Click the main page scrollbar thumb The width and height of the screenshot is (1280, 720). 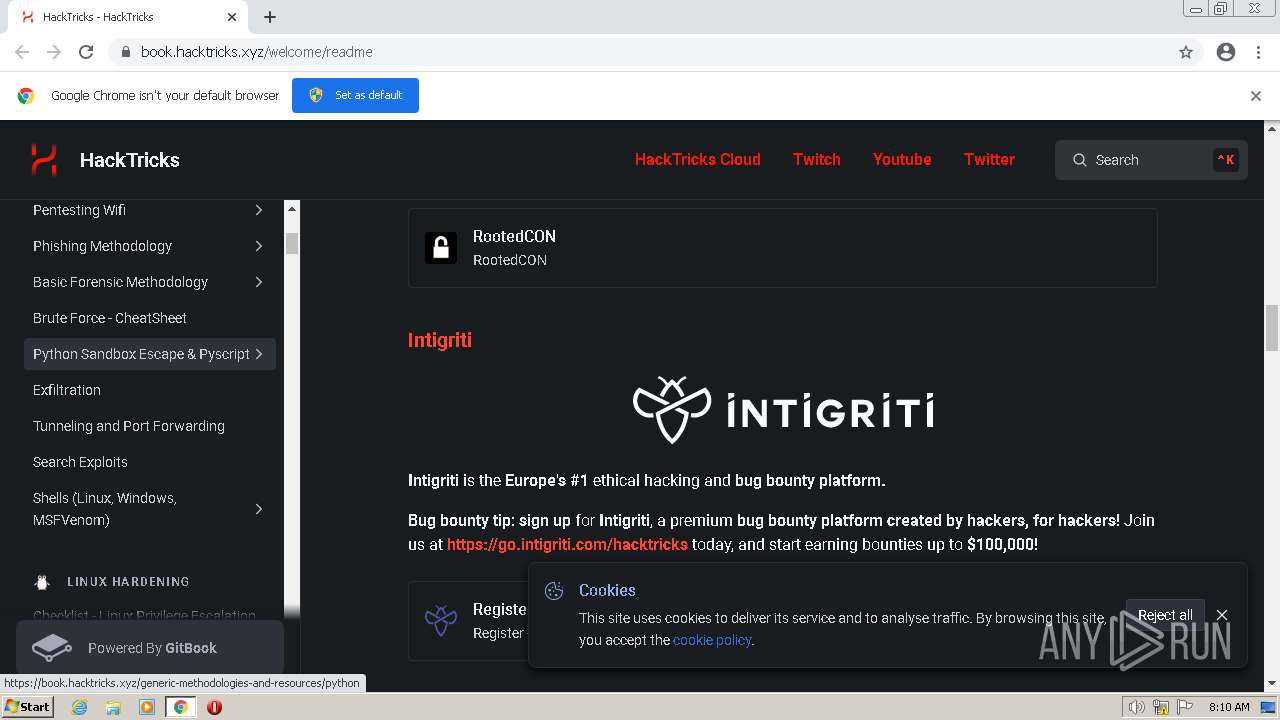(x=1272, y=328)
